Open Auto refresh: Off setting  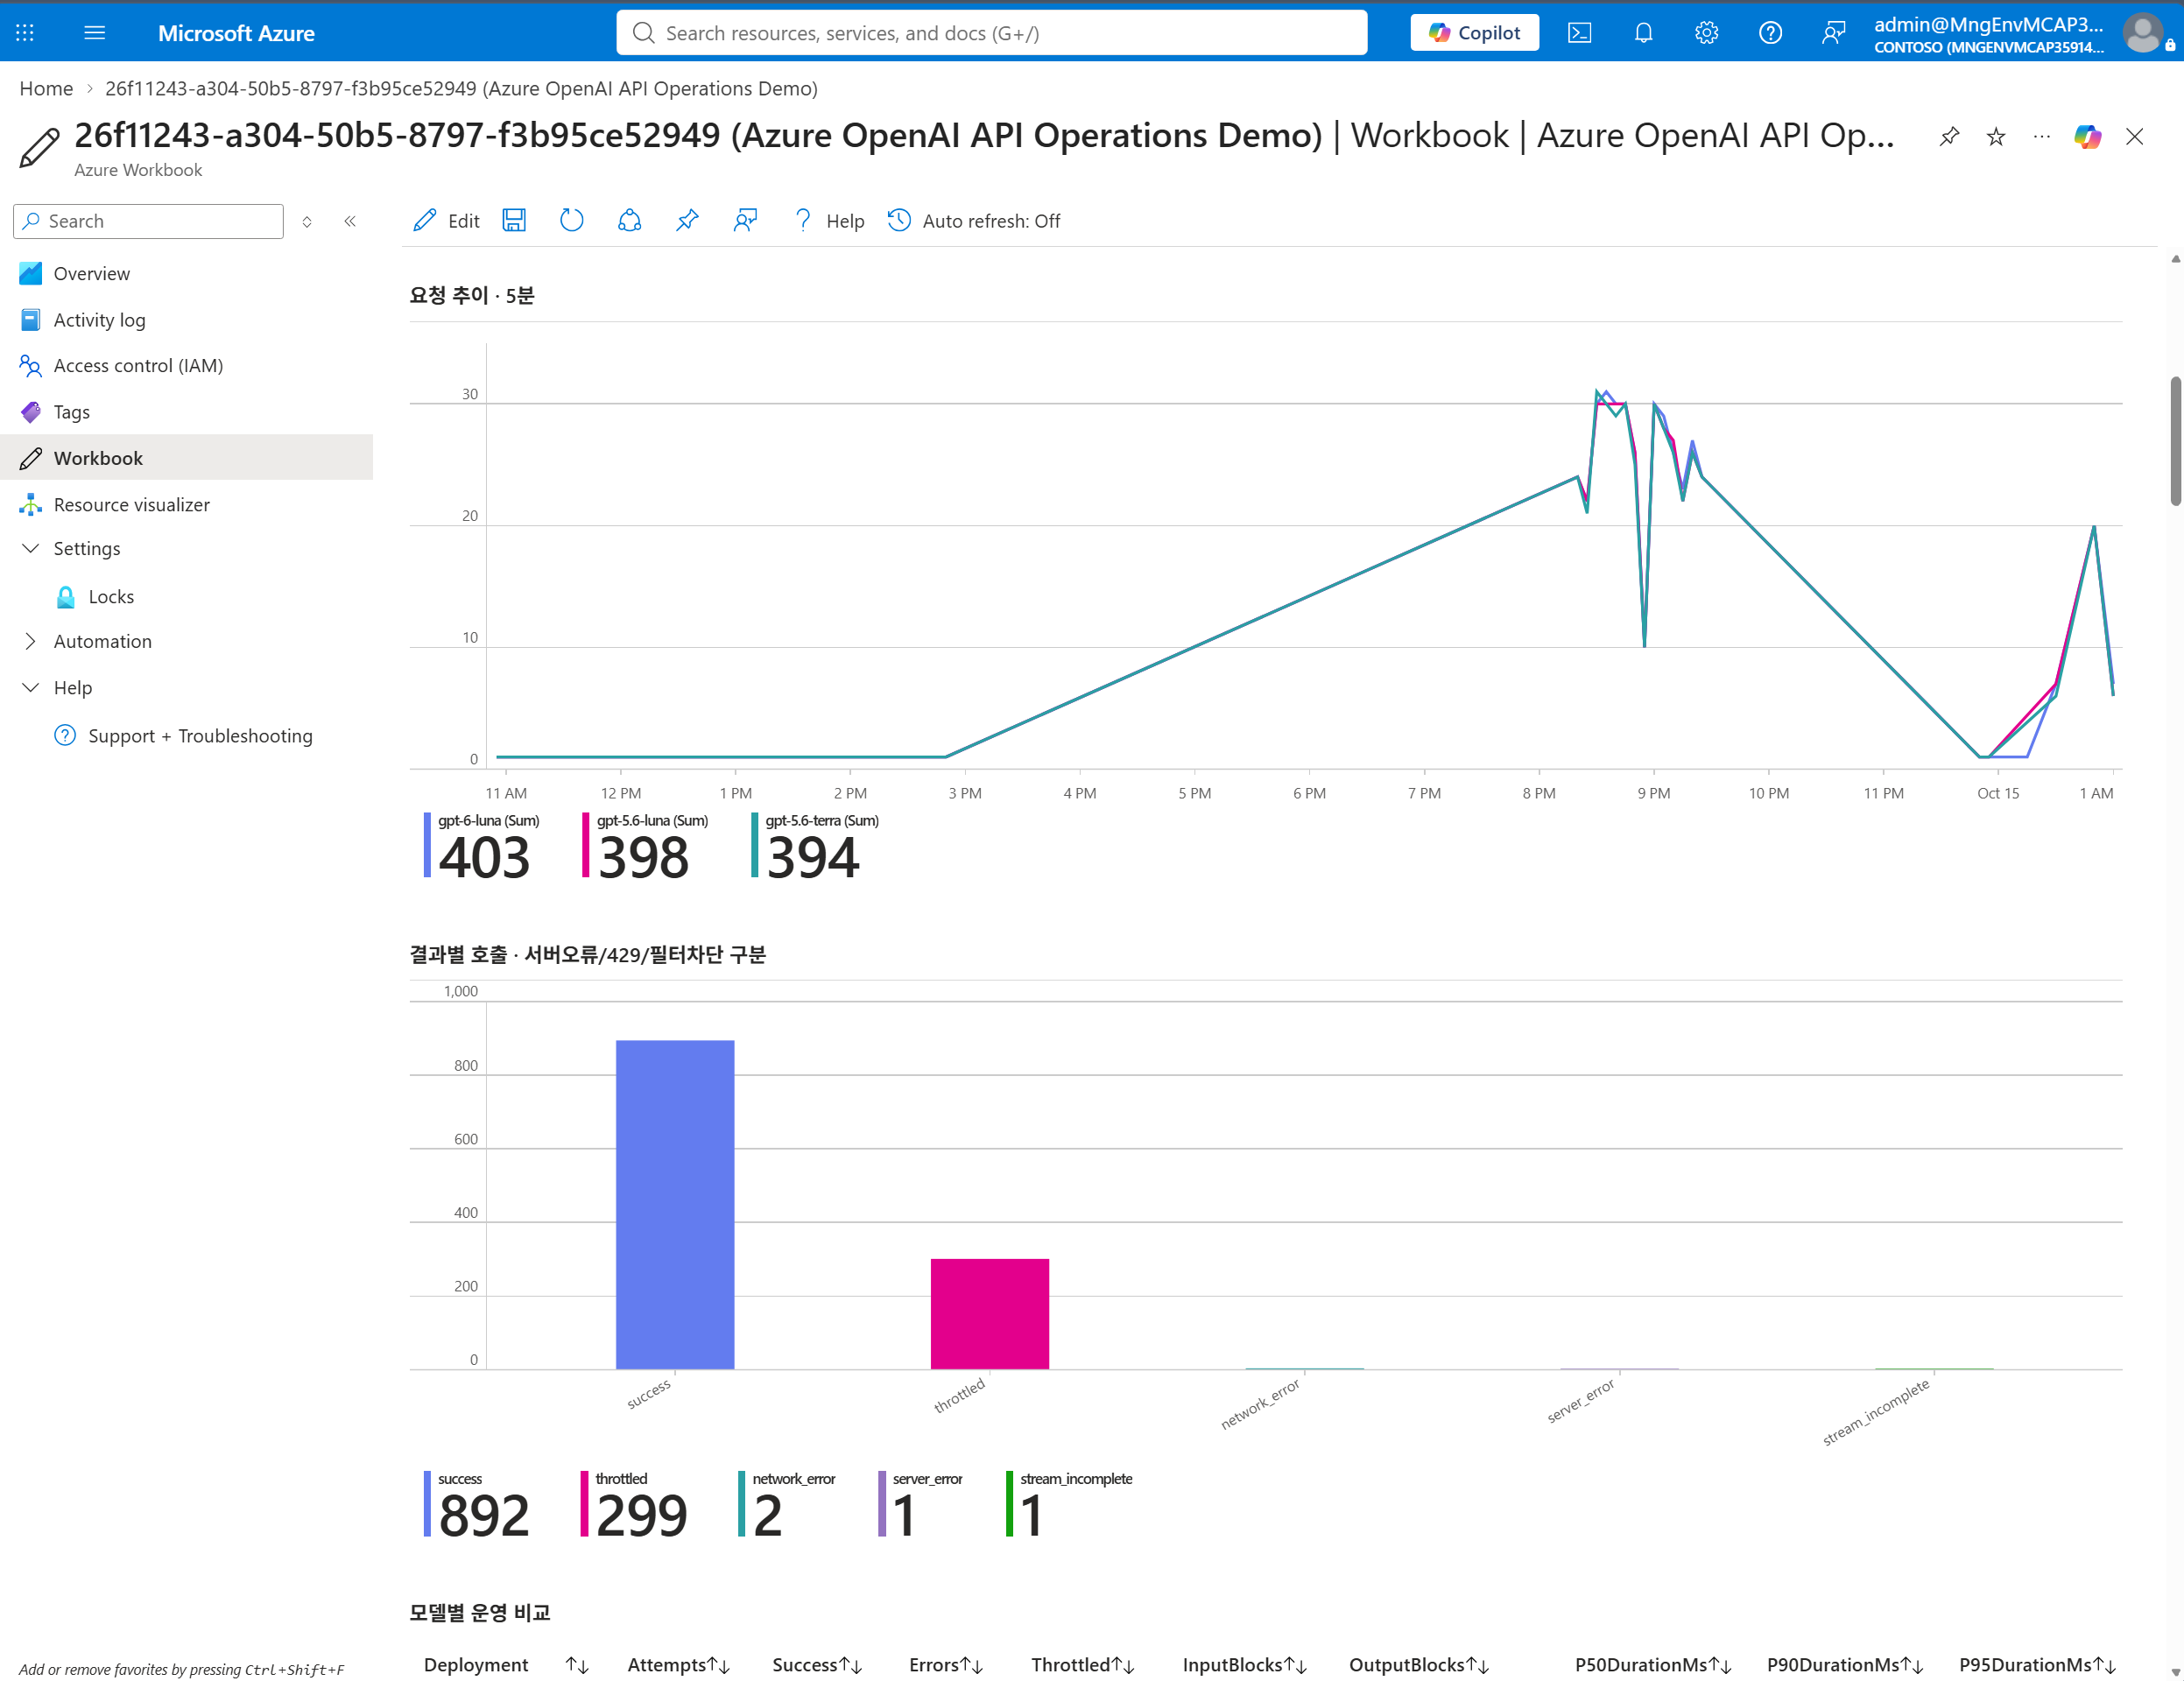pos(974,221)
